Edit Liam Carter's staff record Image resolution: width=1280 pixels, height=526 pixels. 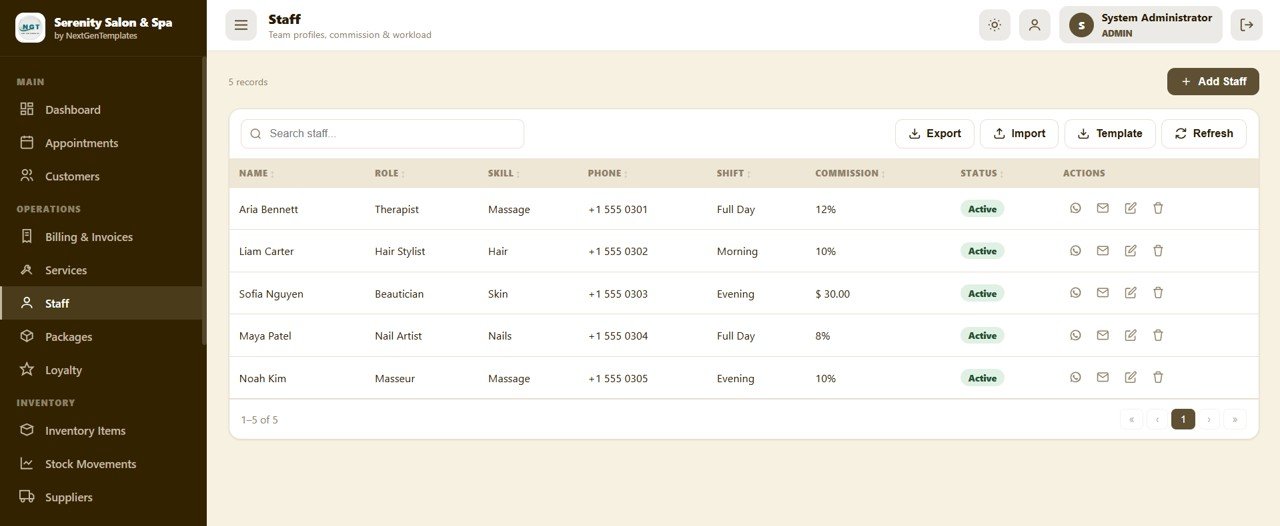pos(1131,250)
